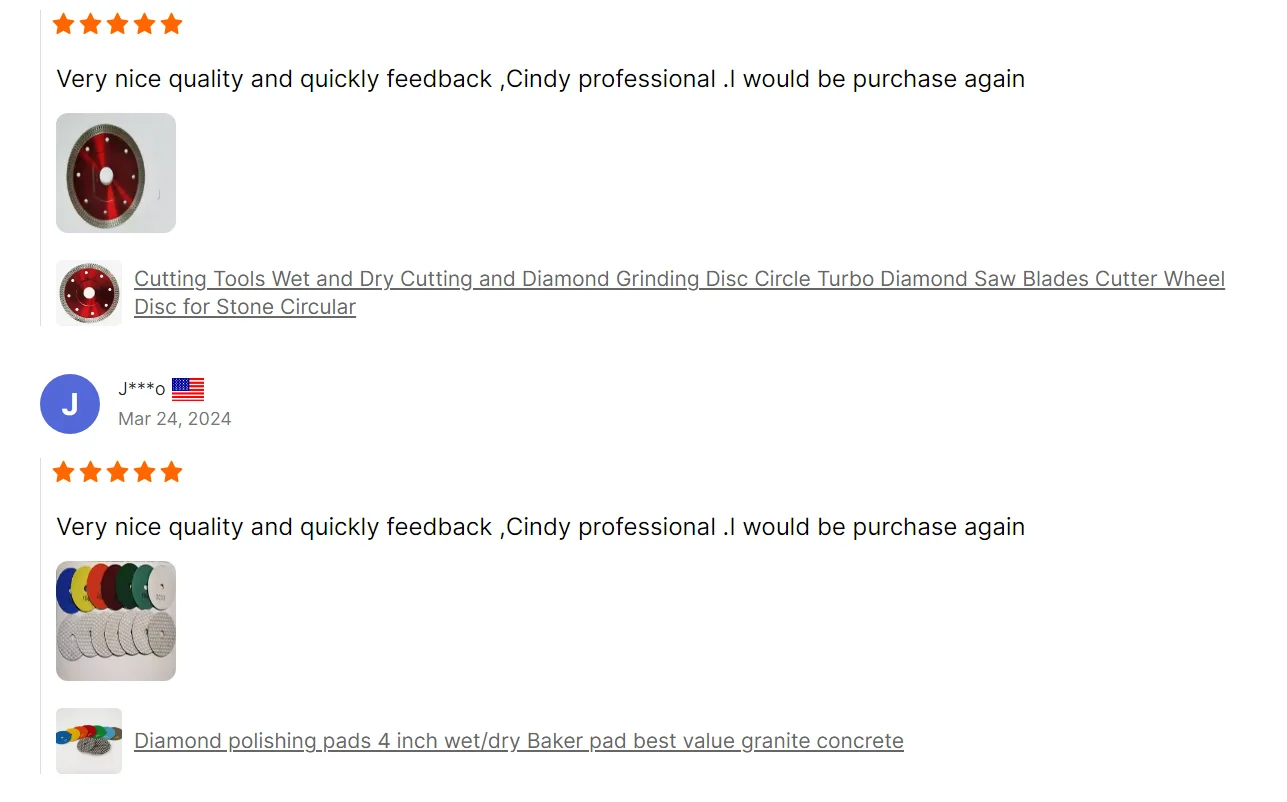Click fifth star of the top review rating
The image size is (1287, 802).
coord(172,24)
